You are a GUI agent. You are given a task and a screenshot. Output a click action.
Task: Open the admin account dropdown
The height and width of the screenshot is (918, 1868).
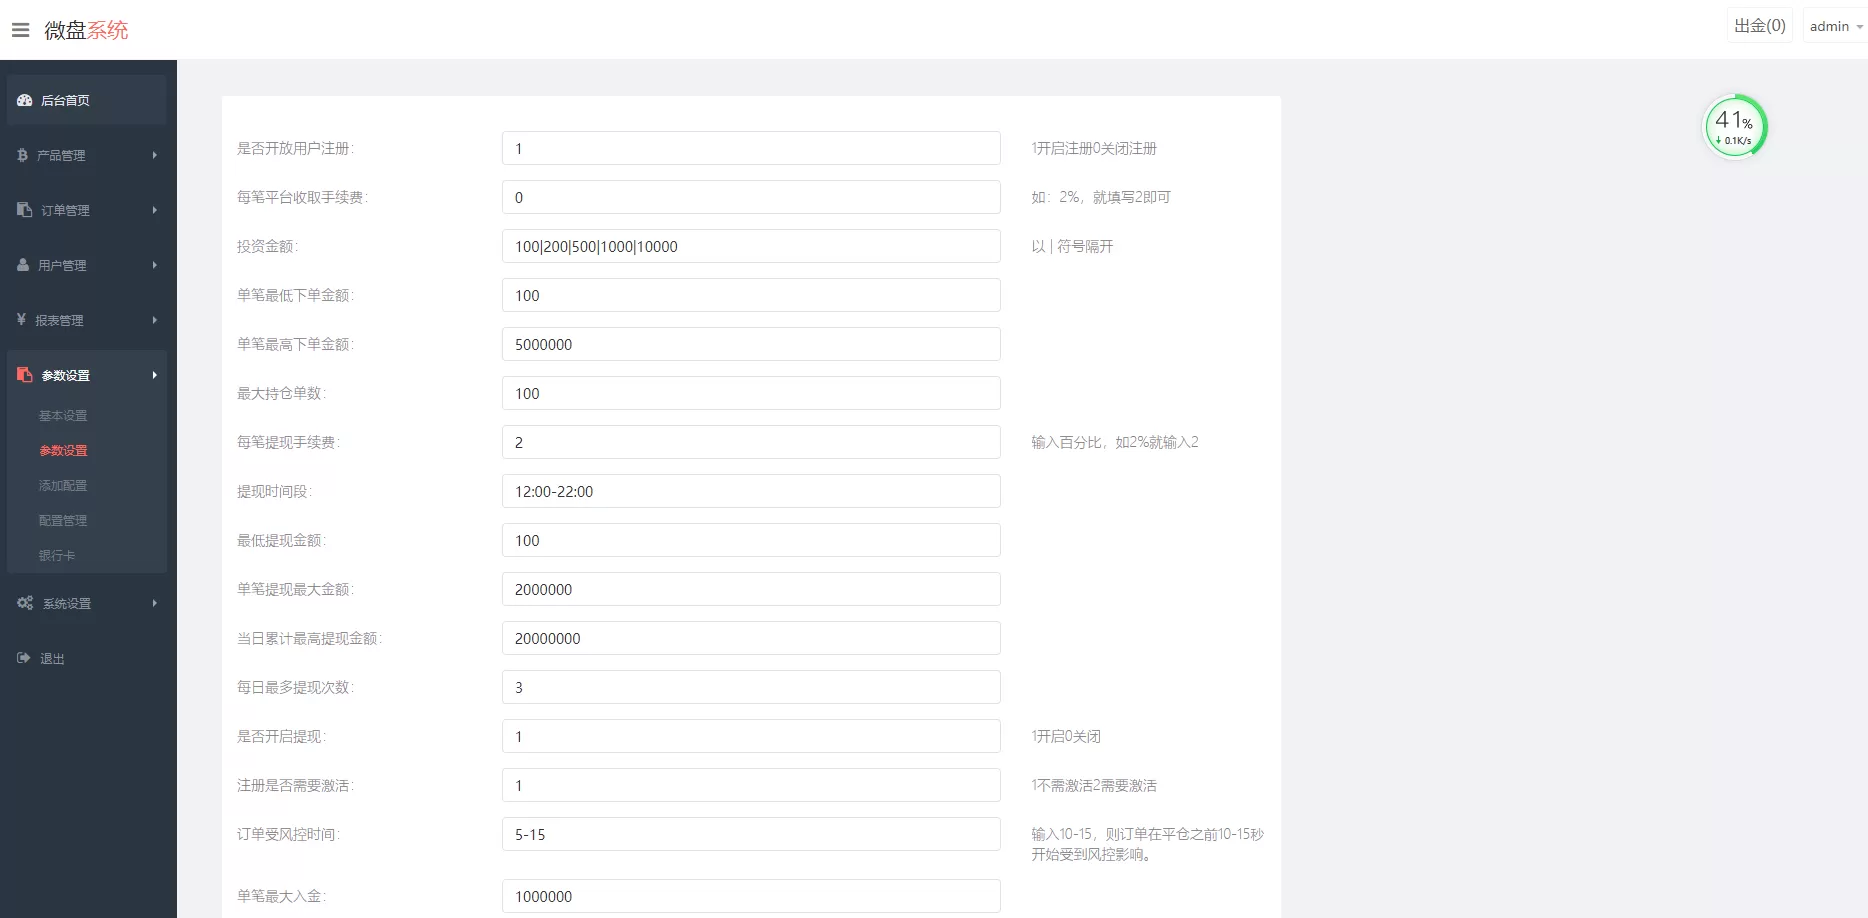[x=1833, y=25]
